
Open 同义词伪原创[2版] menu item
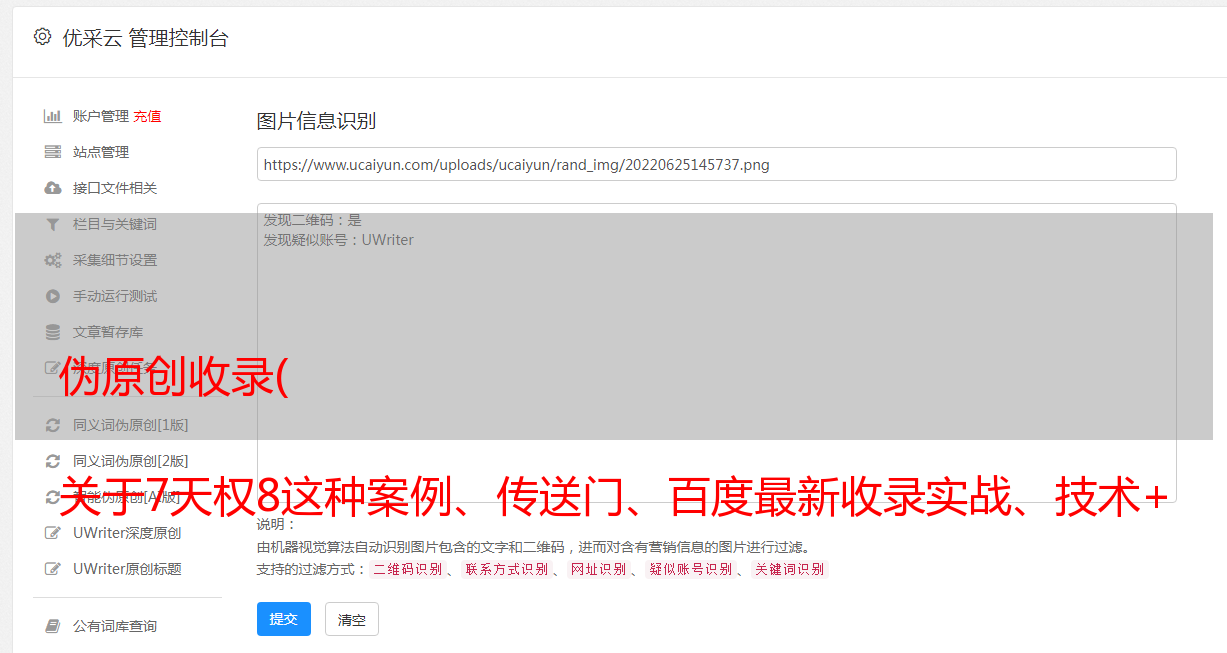(130, 461)
